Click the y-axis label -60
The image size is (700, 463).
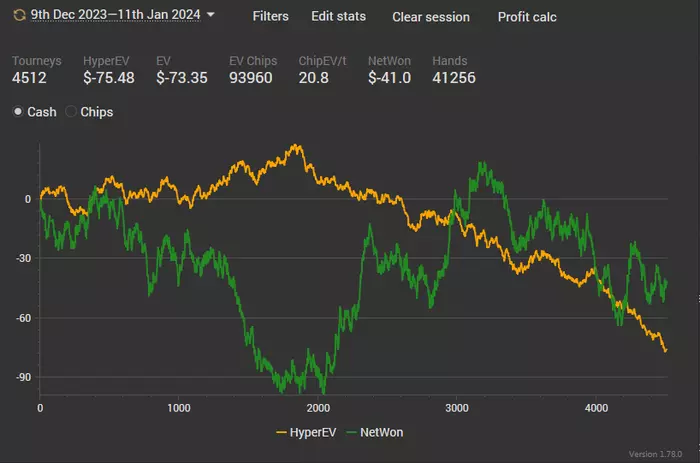point(24,318)
